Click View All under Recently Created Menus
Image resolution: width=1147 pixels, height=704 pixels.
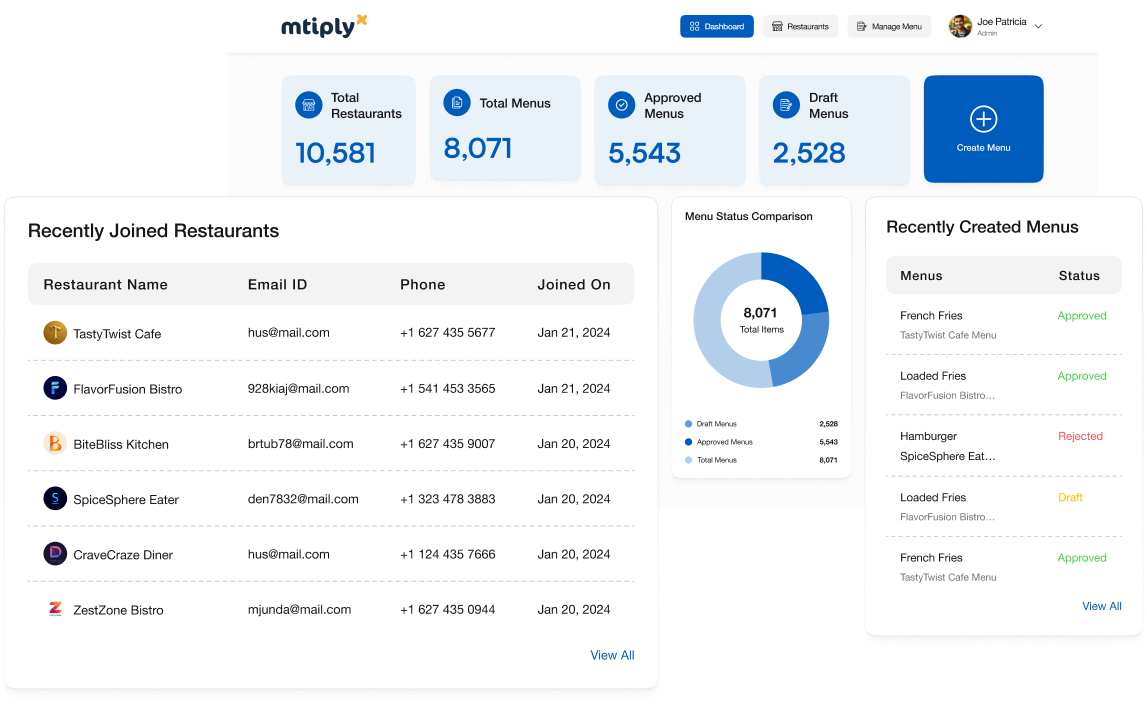(x=1101, y=606)
